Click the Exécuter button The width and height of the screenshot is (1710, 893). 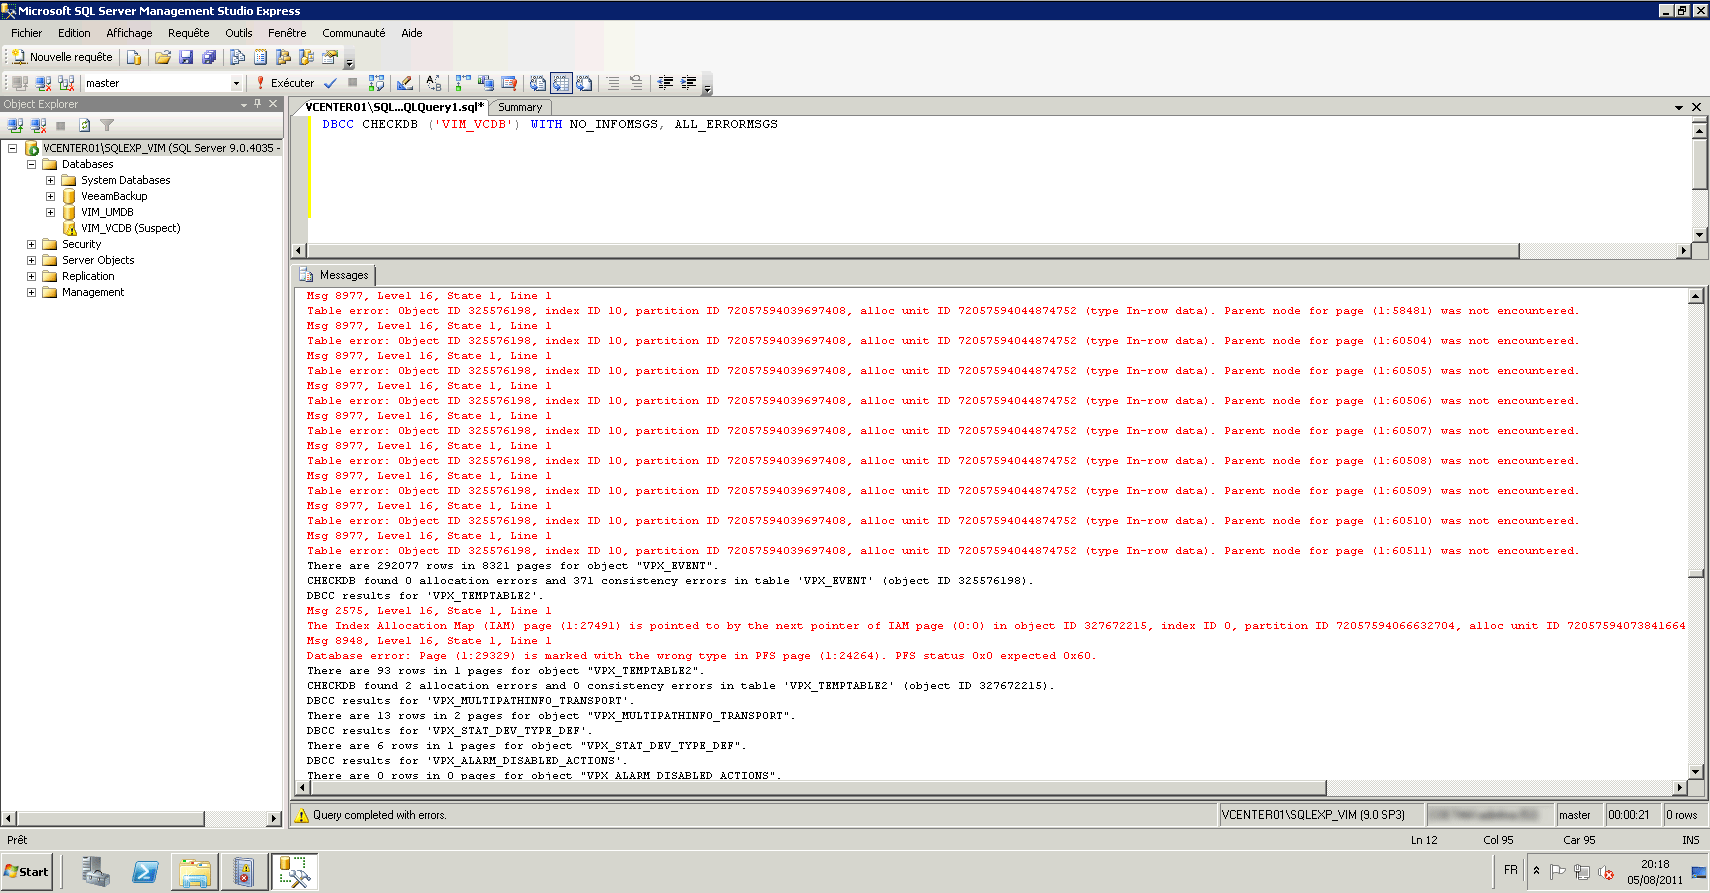pos(285,83)
